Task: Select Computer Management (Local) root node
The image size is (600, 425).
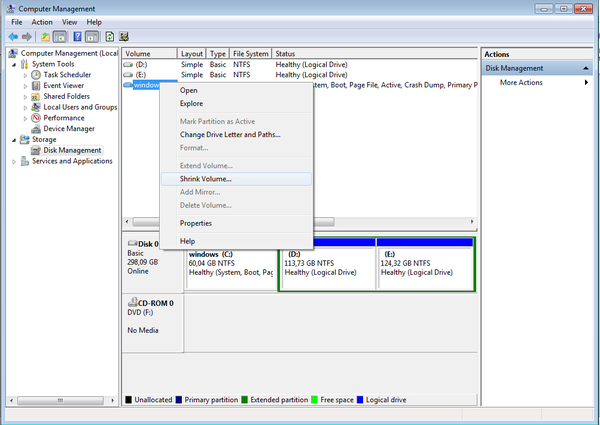Action: click(x=69, y=53)
